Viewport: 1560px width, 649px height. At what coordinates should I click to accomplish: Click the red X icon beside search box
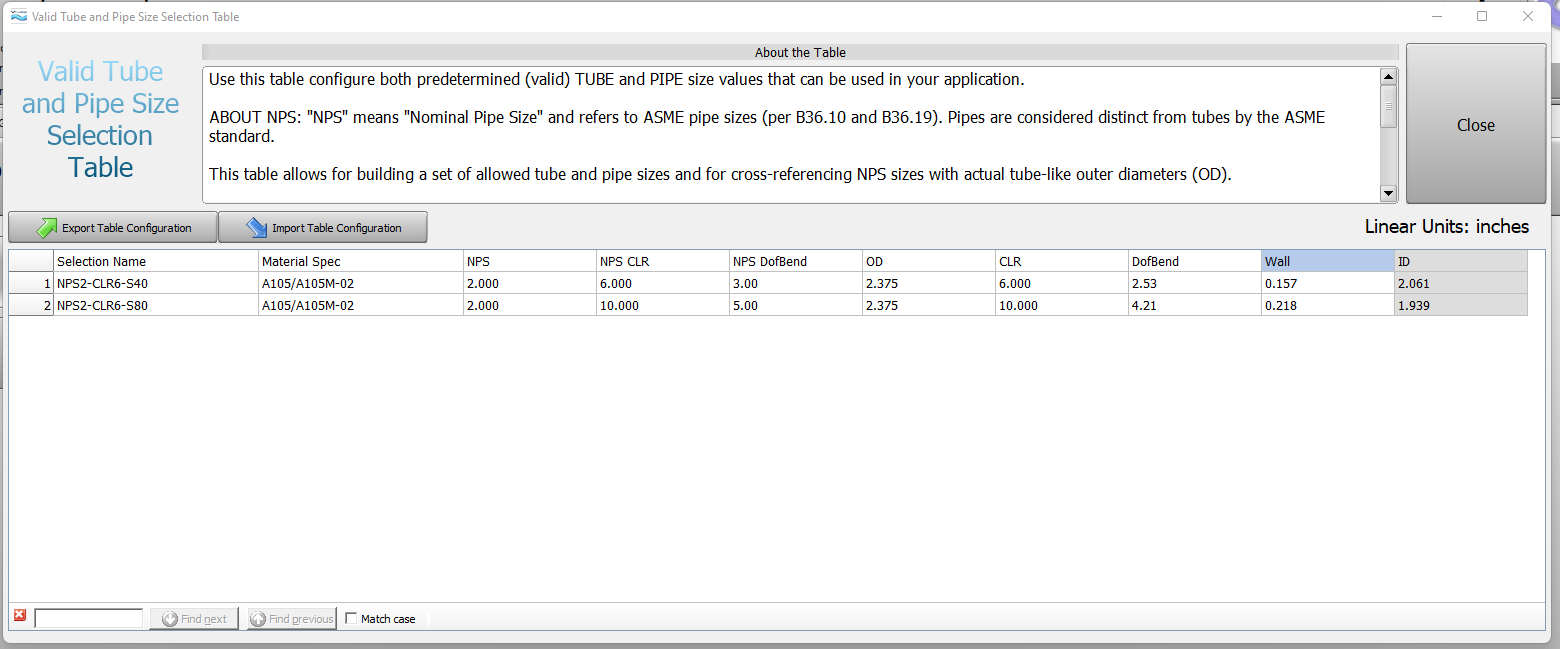20,616
